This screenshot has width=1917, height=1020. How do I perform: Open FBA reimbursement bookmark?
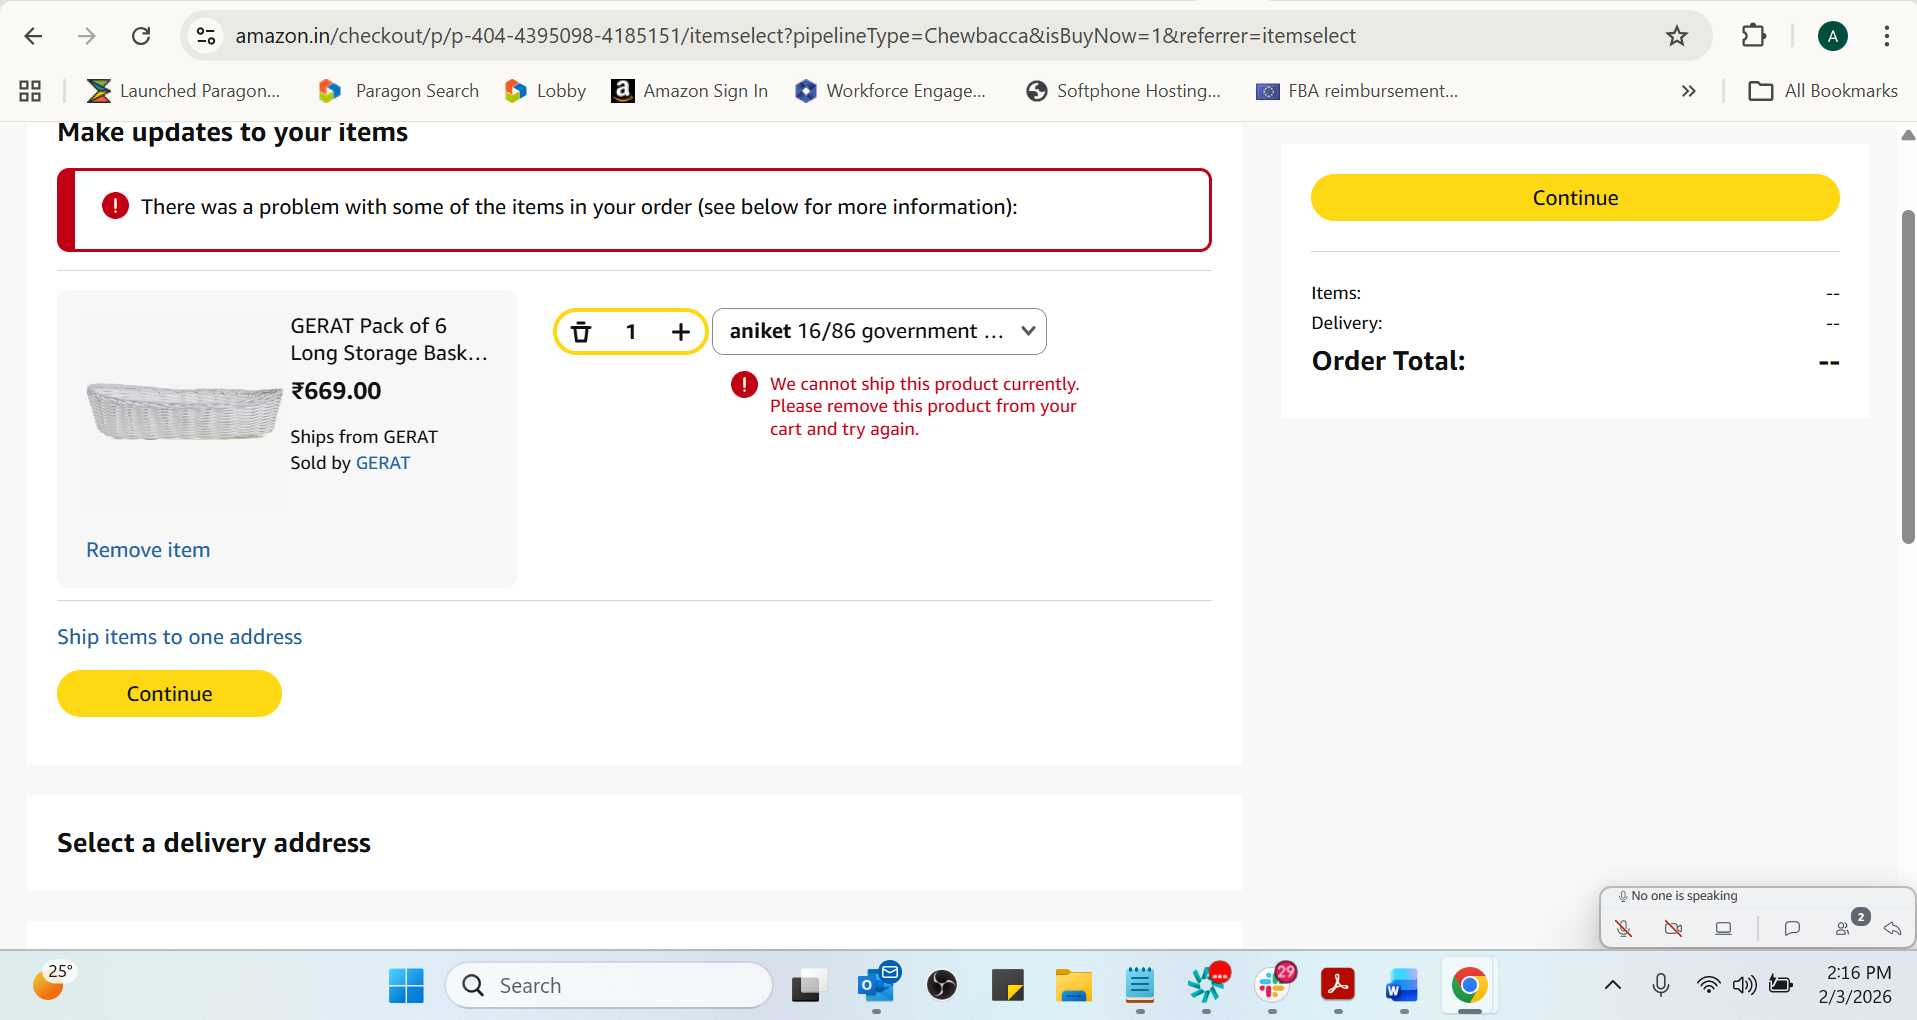(1357, 91)
